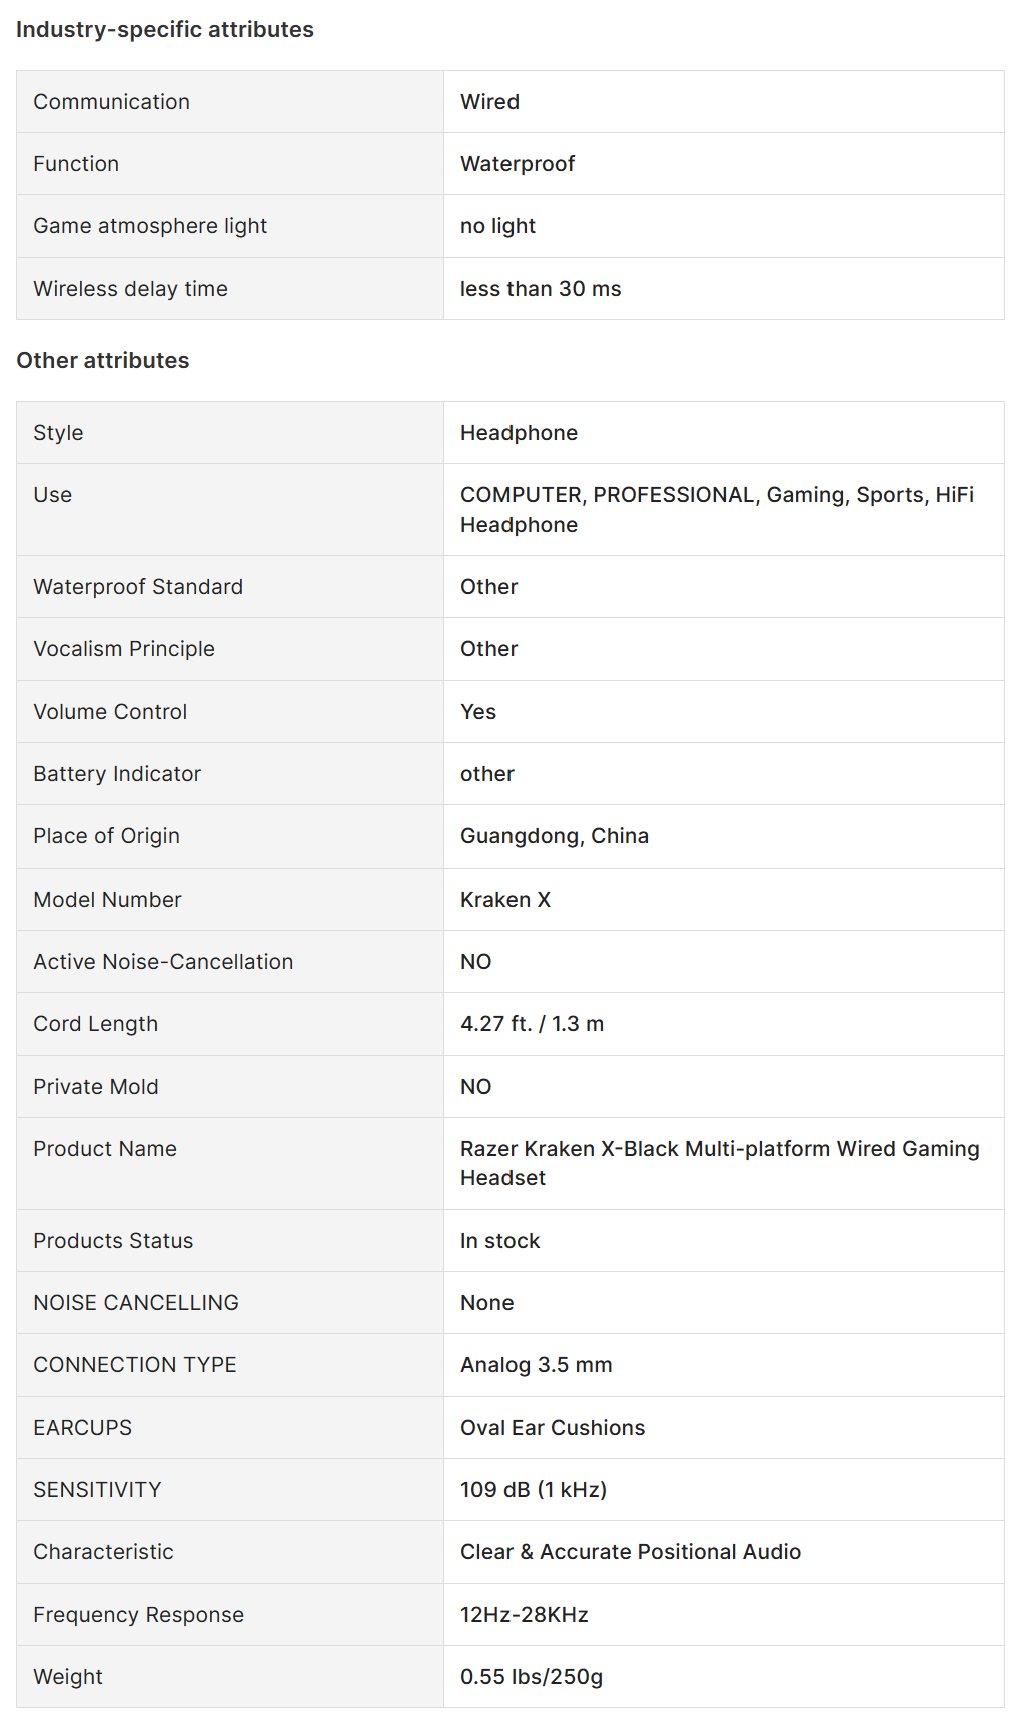Viewport: 1016px width, 1722px height.
Task: Click the Waterproof function value
Action: (x=517, y=164)
